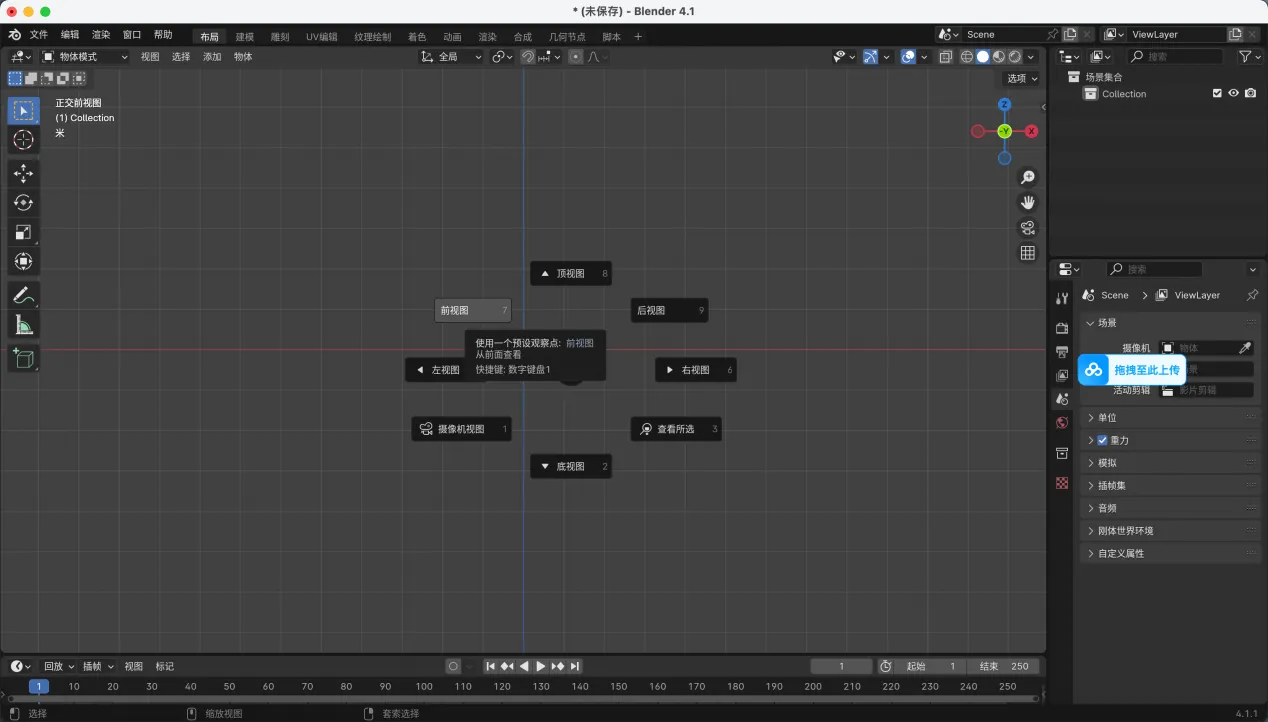Click the eyedropper next to camera field
This screenshot has width=1268, height=722.
click(x=1245, y=348)
